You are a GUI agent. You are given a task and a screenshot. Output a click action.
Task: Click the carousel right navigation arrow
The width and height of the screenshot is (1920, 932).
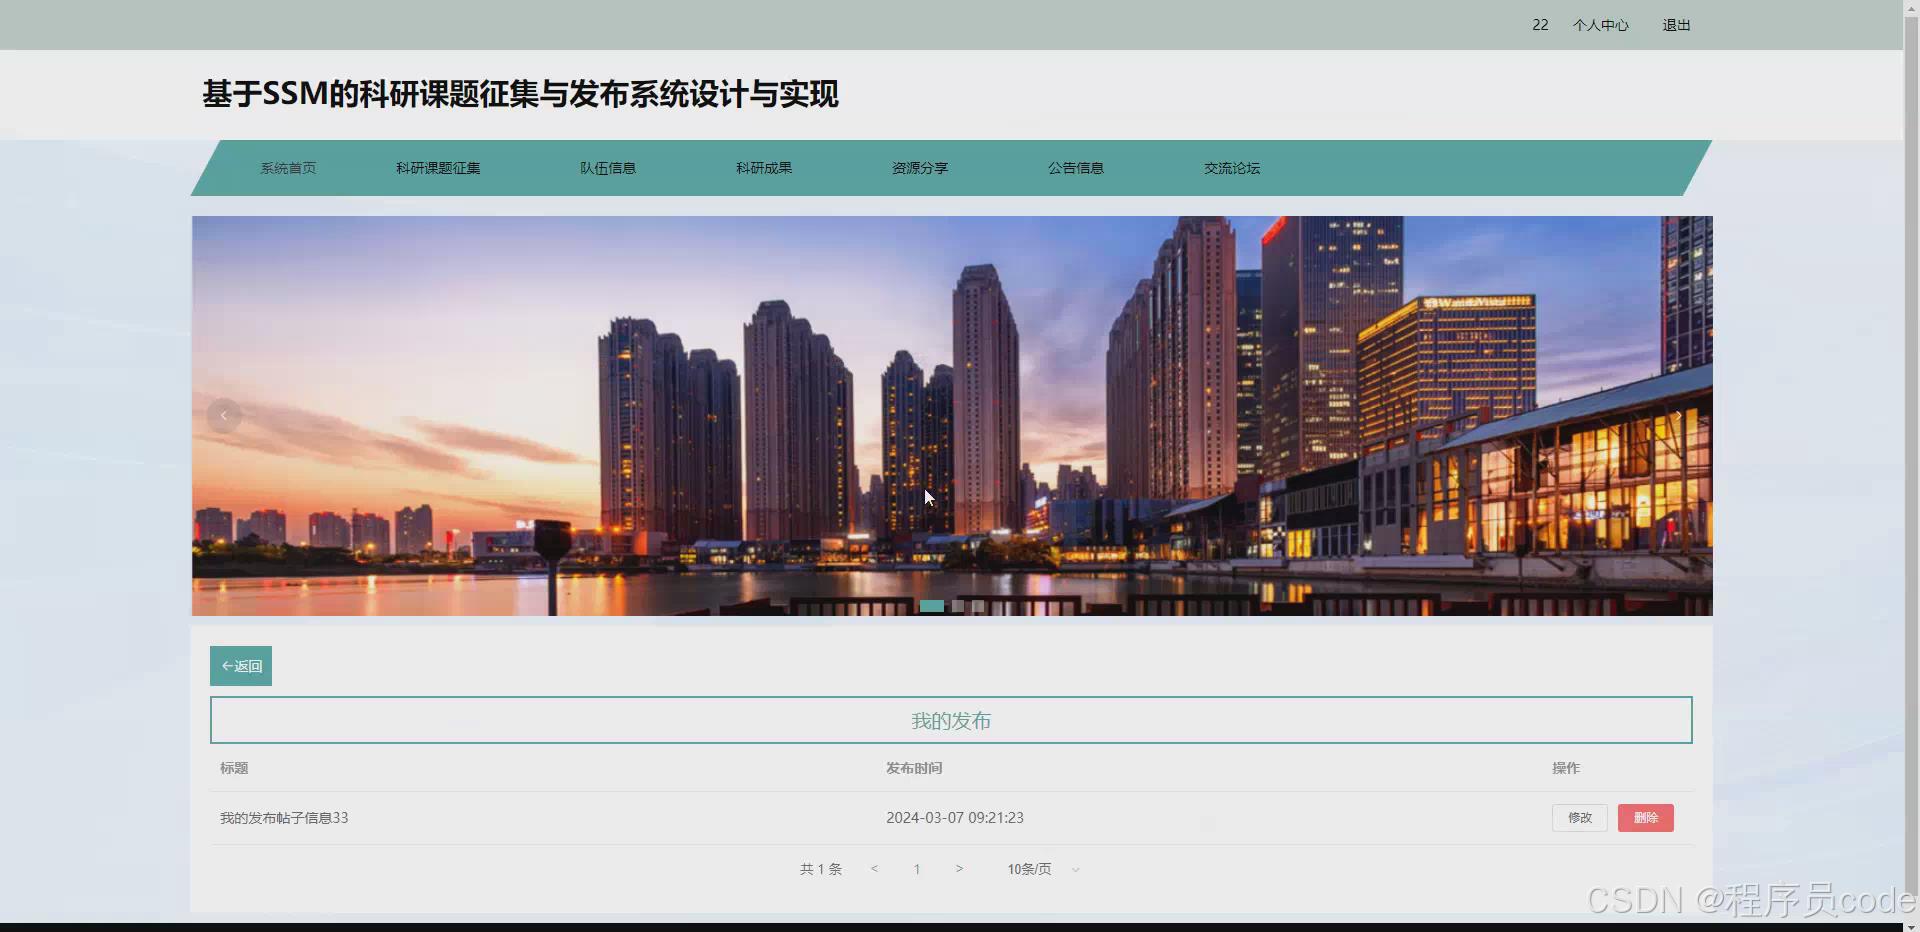click(x=1676, y=415)
